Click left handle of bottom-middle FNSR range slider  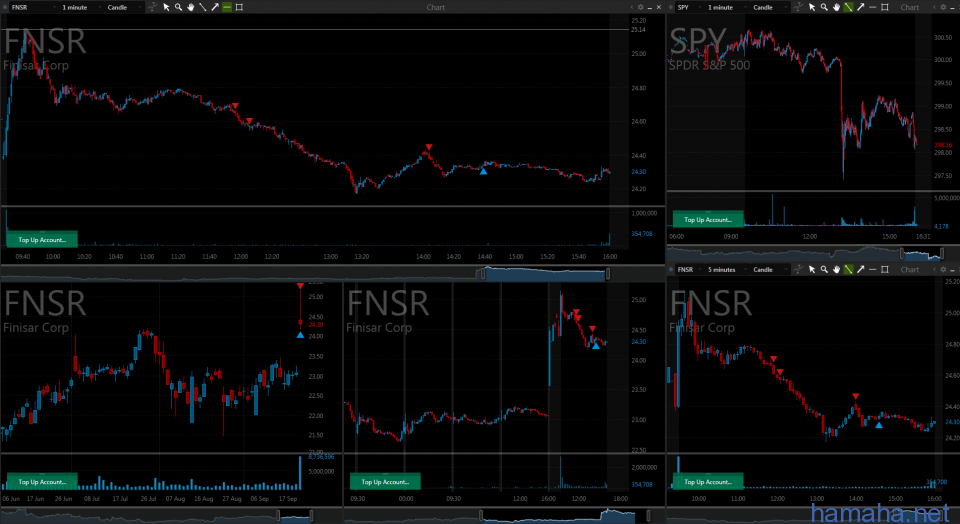[x=481, y=515]
